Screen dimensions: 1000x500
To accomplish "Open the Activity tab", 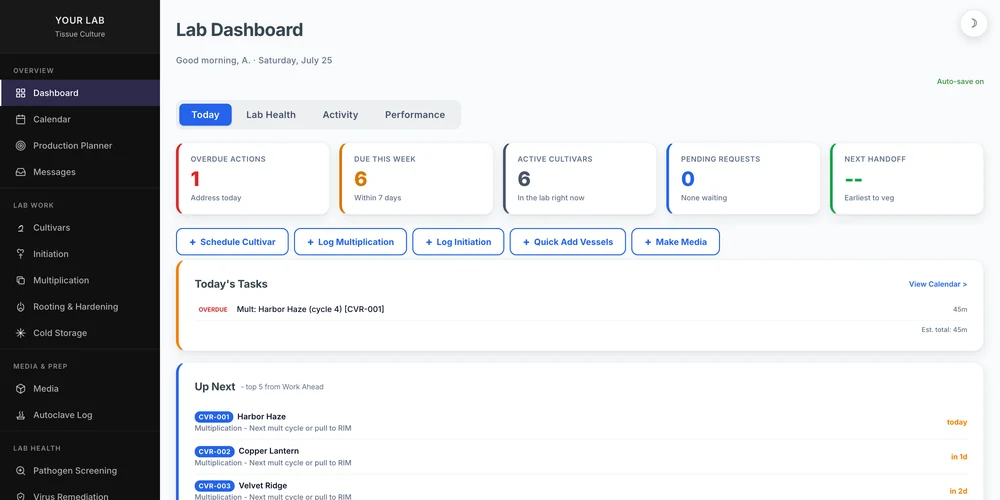I will point(340,115).
